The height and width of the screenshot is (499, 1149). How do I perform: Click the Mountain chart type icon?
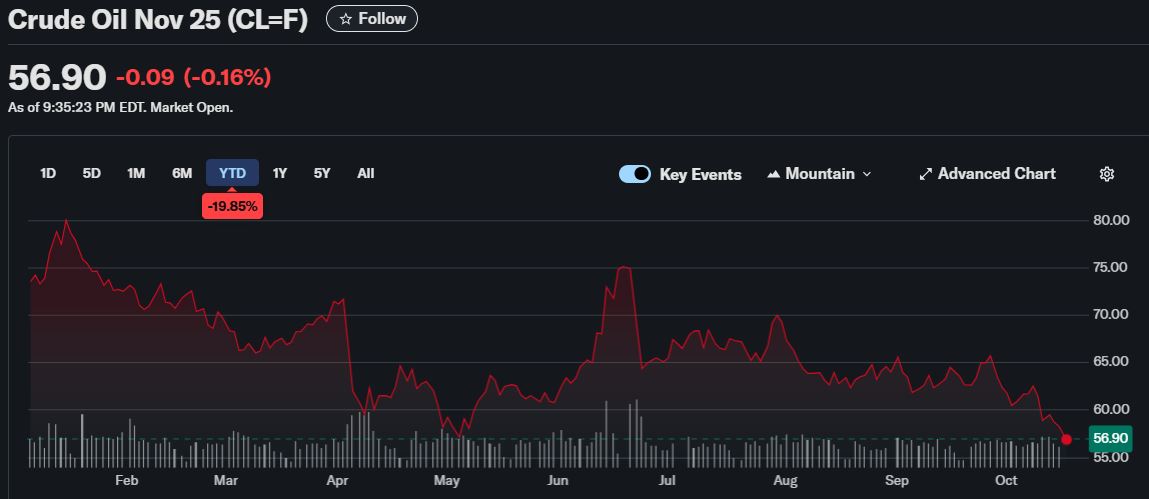[773, 174]
